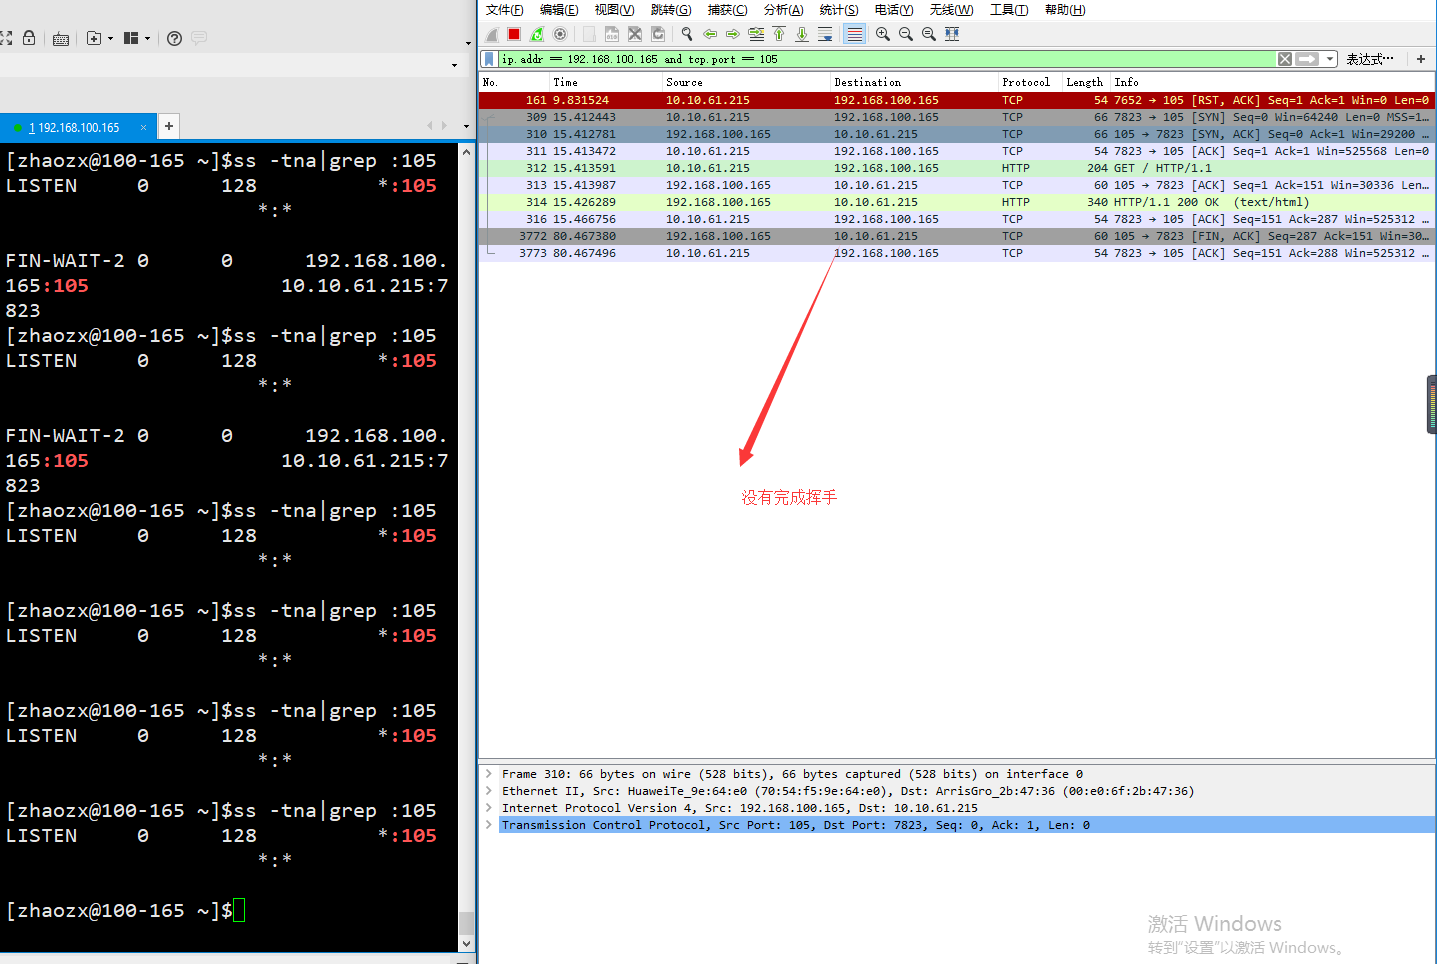Select packet 161 with RST, ACK flags
Viewport: 1437px width, 964px height.
pyautogui.click(x=957, y=100)
